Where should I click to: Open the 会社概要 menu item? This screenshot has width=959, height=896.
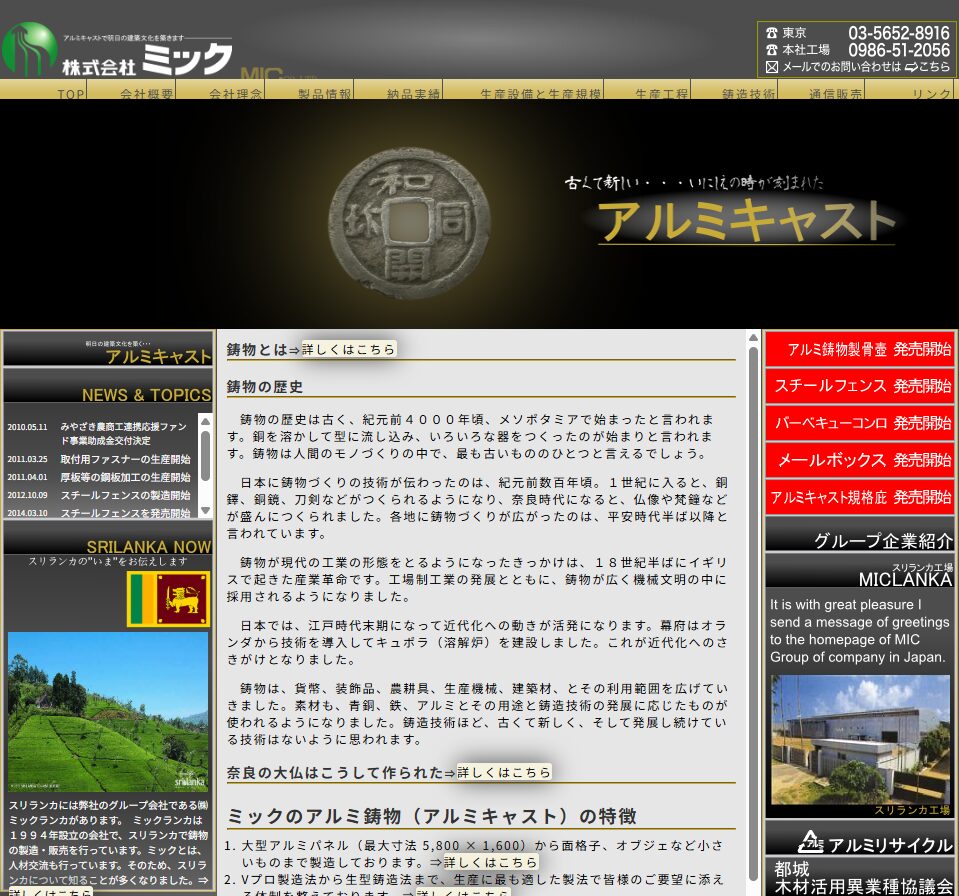pyautogui.click(x=131, y=89)
